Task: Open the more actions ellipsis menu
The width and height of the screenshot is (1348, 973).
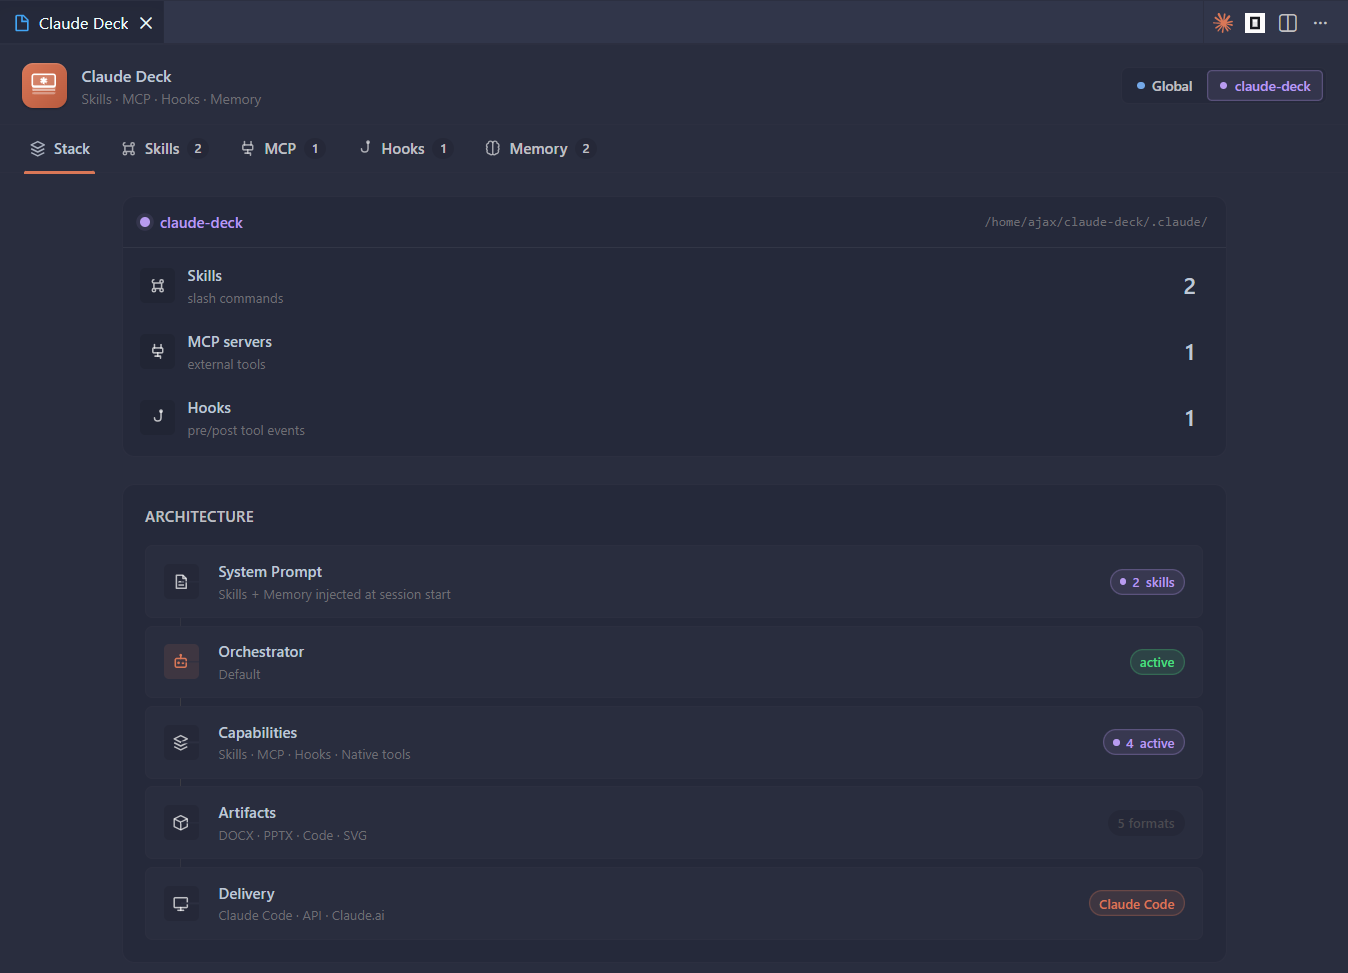Action: (x=1320, y=23)
